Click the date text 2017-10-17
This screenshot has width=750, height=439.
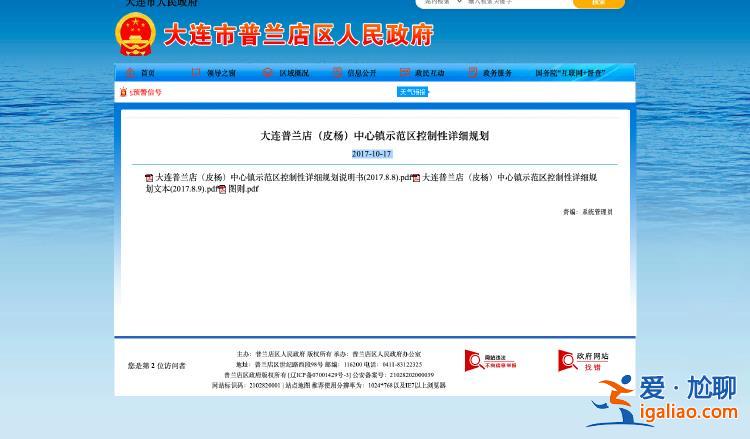372,154
